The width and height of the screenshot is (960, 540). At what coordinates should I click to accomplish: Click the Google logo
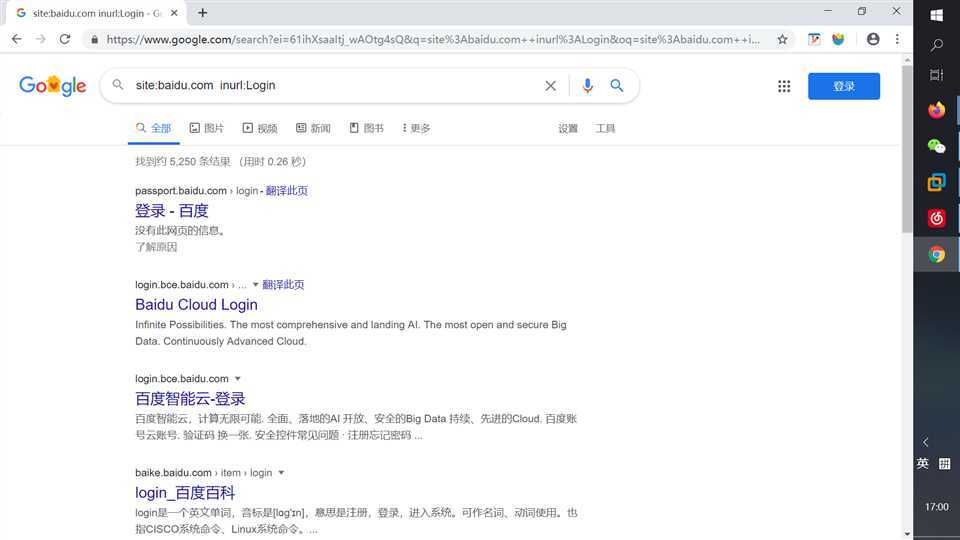tap(53, 86)
